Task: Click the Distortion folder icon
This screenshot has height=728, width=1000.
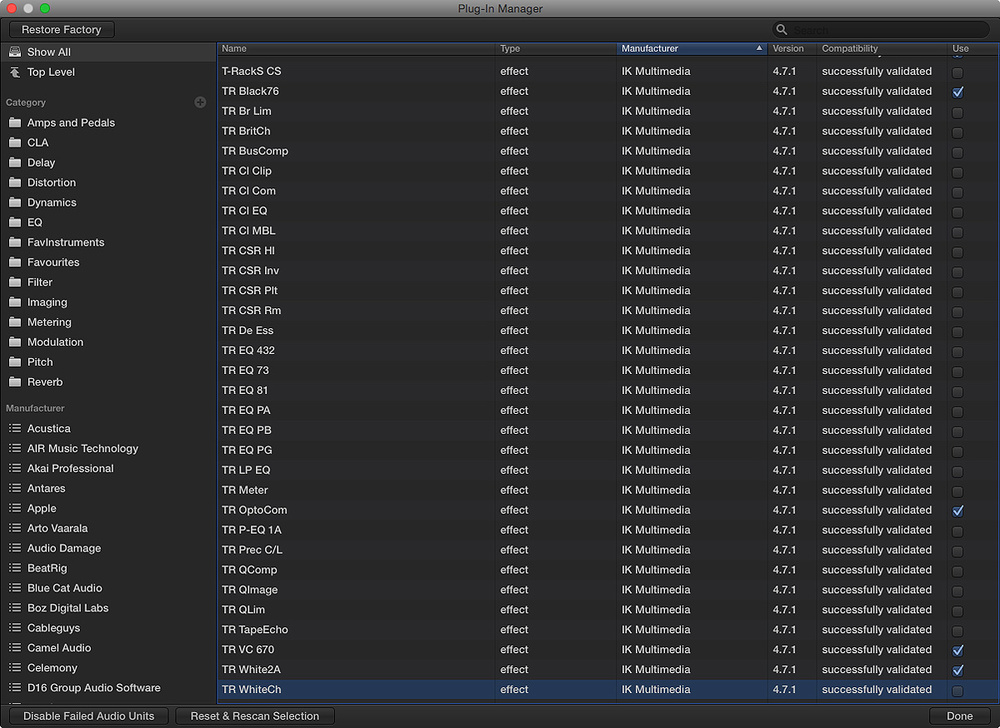Action: click(15, 182)
